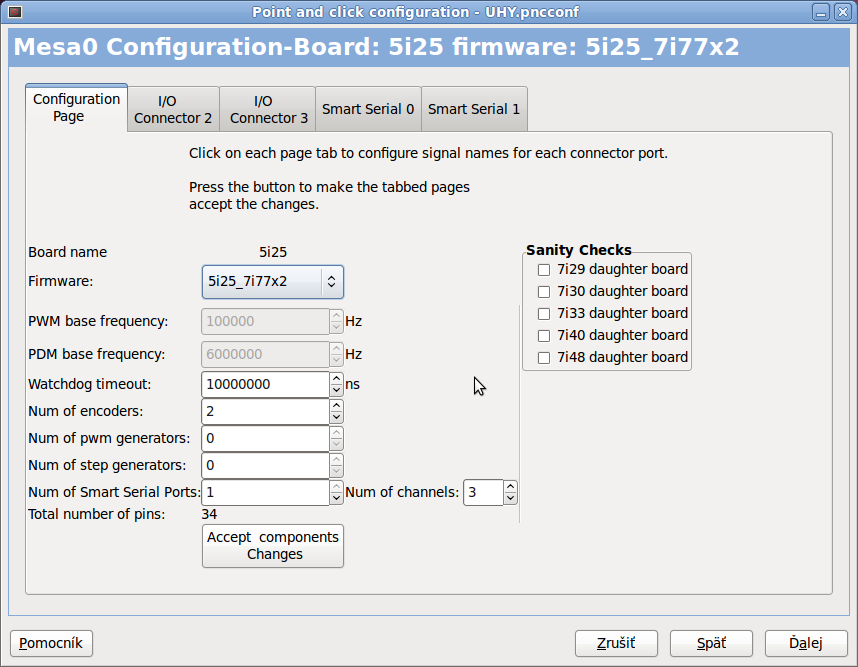Open the Firmware dropdown 5i25_7i77x2
The width and height of the screenshot is (858, 667).
click(x=273, y=282)
